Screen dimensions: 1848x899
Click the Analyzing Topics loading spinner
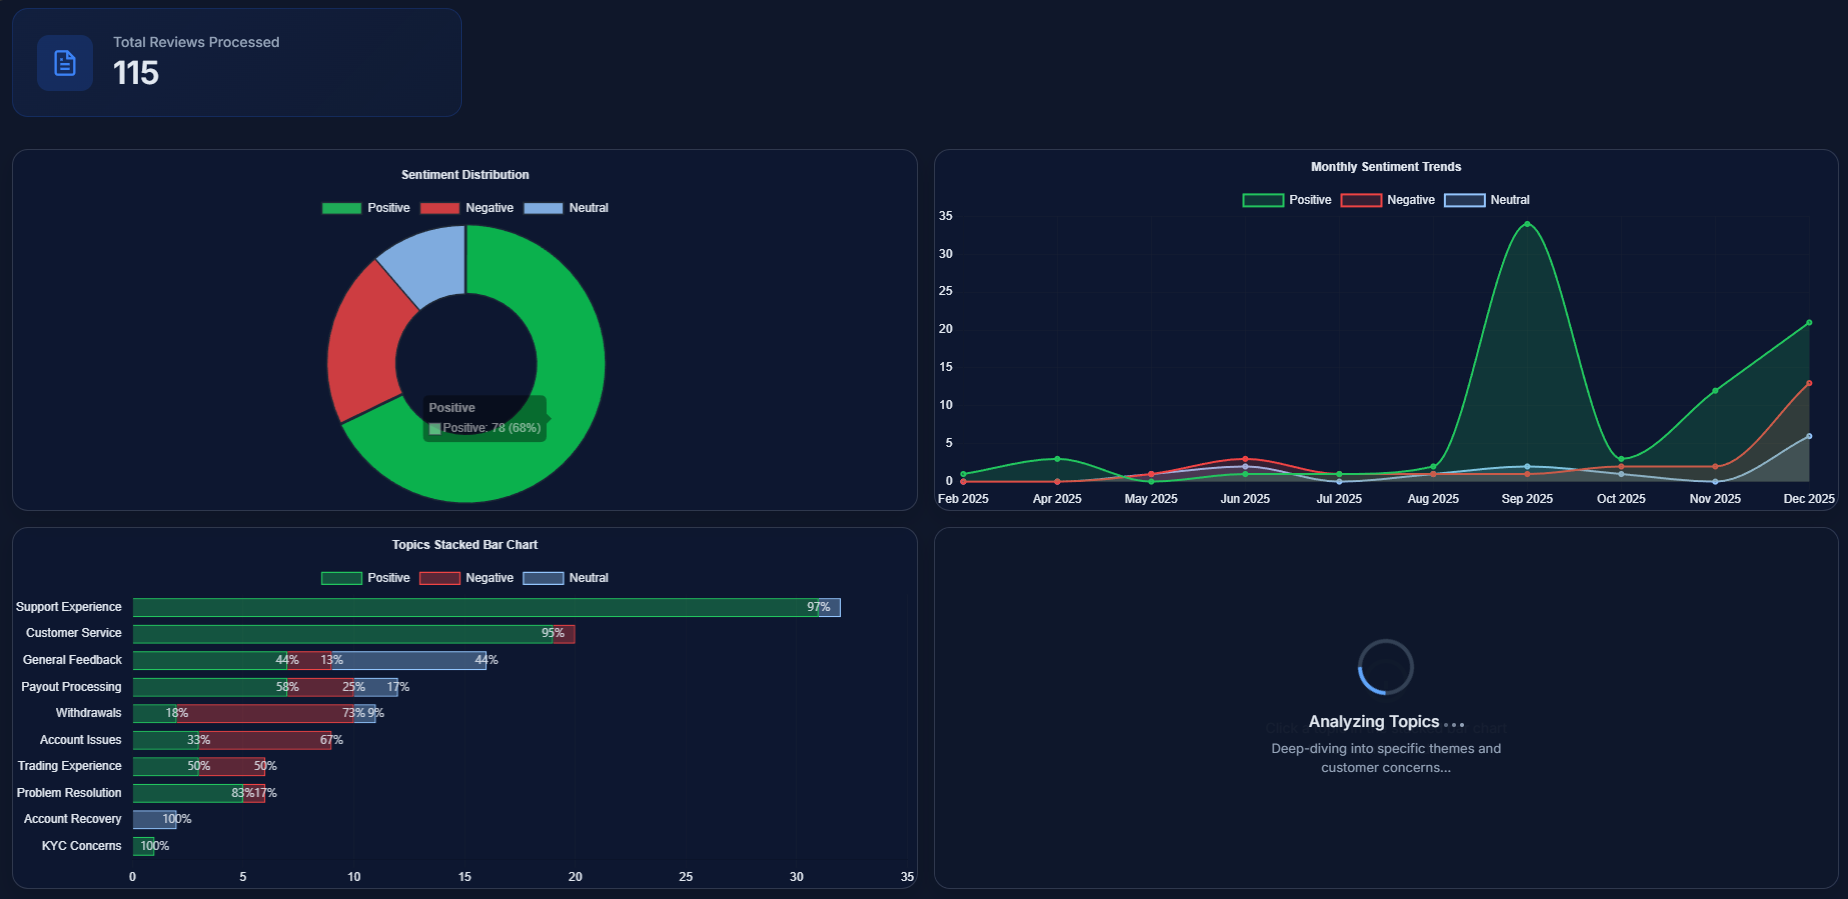pyautogui.click(x=1385, y=667)
